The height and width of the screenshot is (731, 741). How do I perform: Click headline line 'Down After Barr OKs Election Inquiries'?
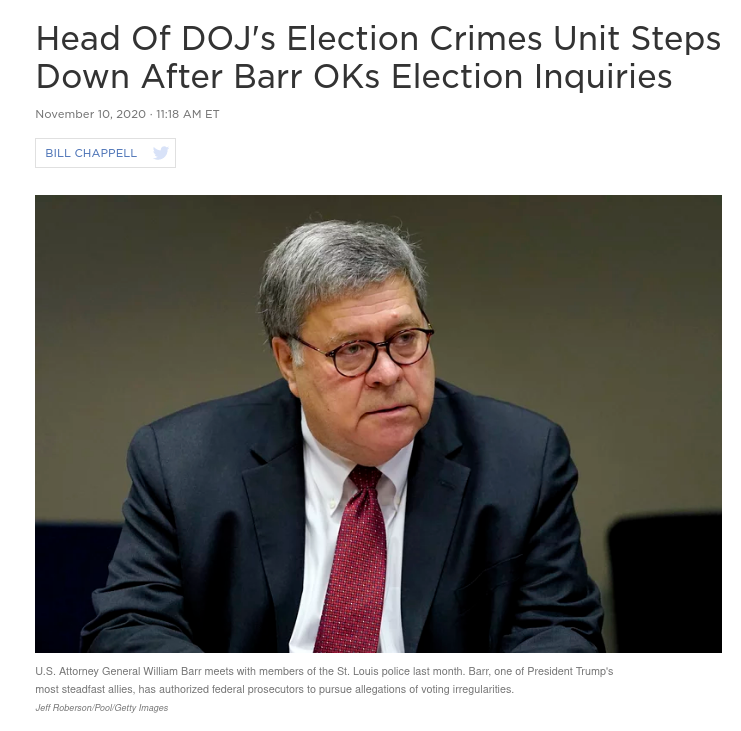click(353, 77)
